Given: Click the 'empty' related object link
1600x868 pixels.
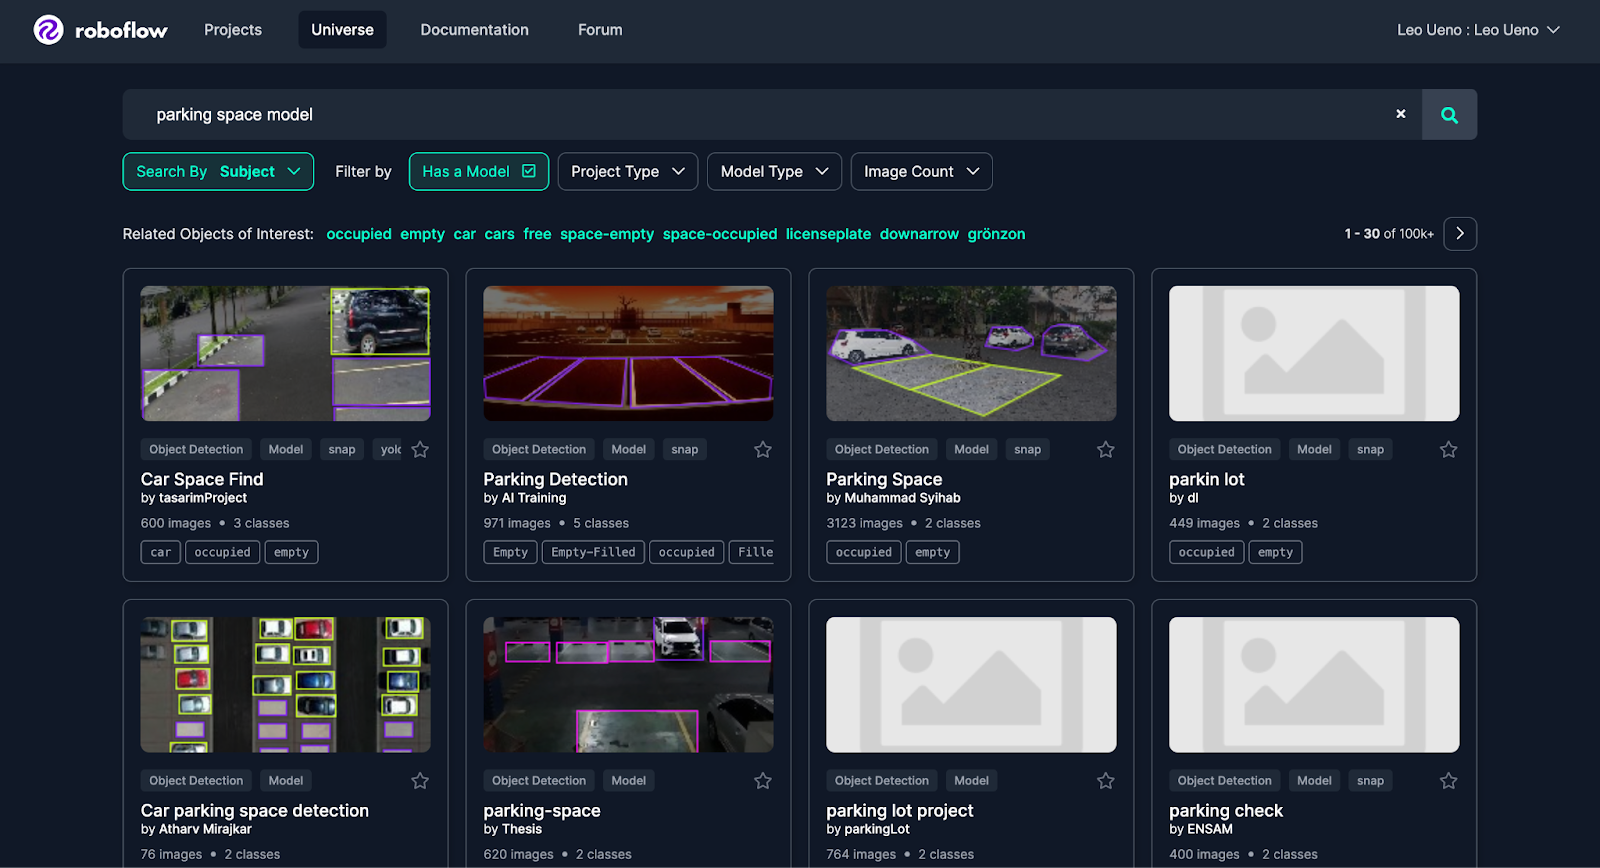Looking at the screenshot, I should coord(422,234).
